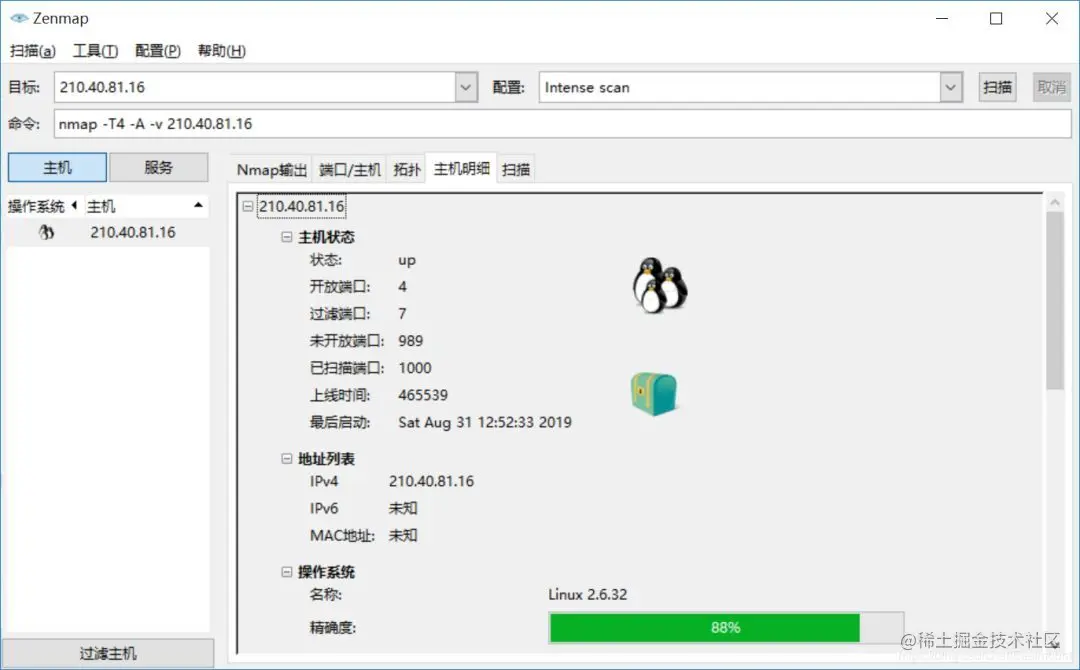Collapse the 地址列表 section
Screen dimensions: 1080x670
[x=287, y=459]
